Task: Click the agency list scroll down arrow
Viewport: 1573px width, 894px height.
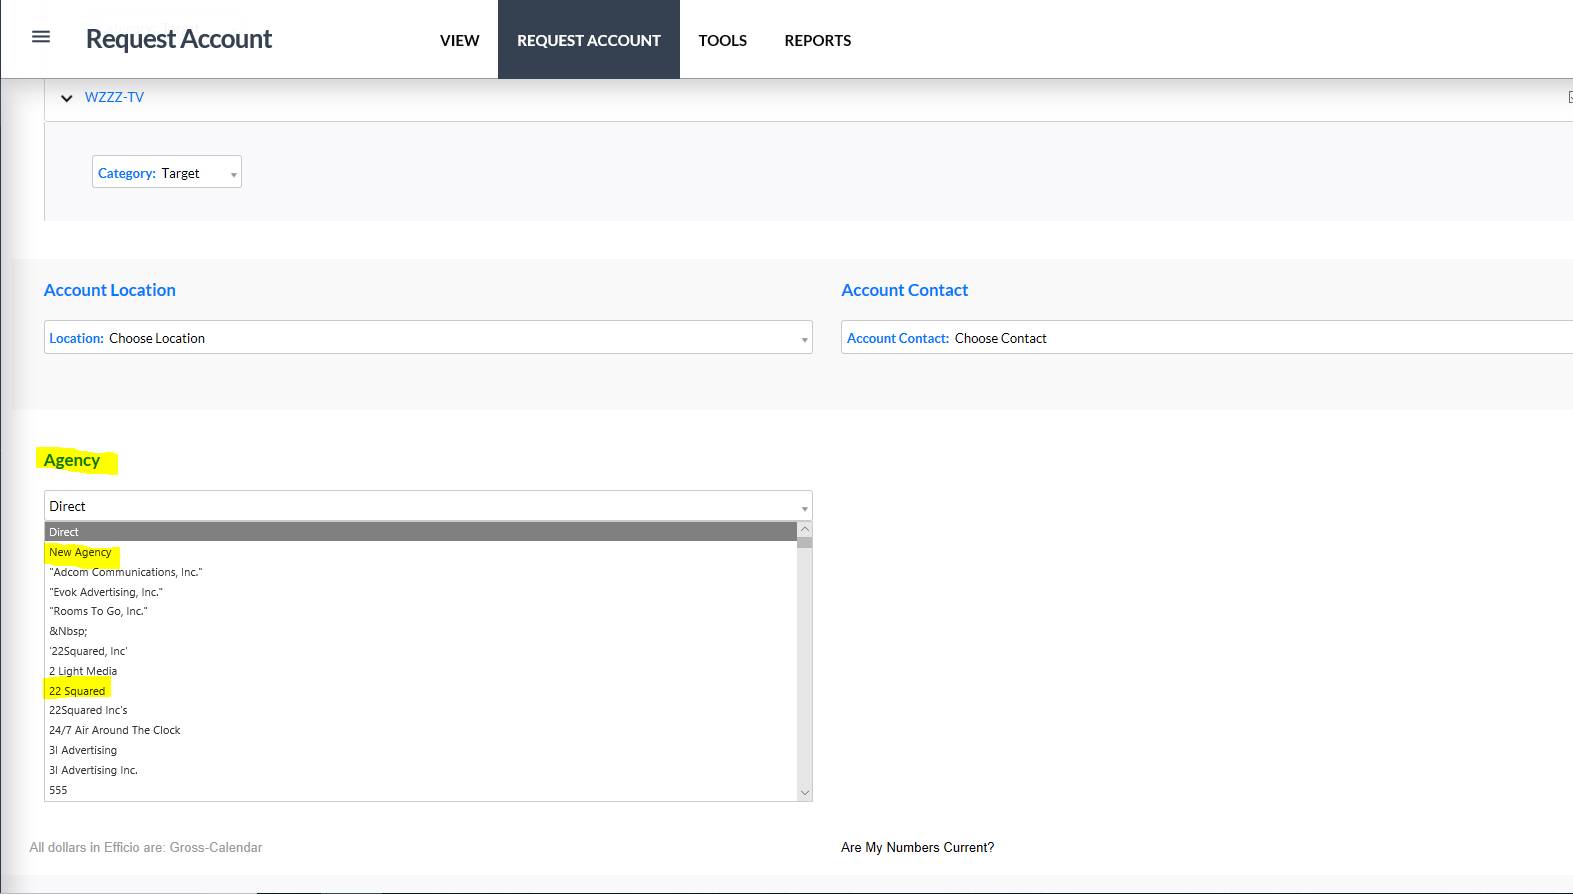Action: [805, 793]
